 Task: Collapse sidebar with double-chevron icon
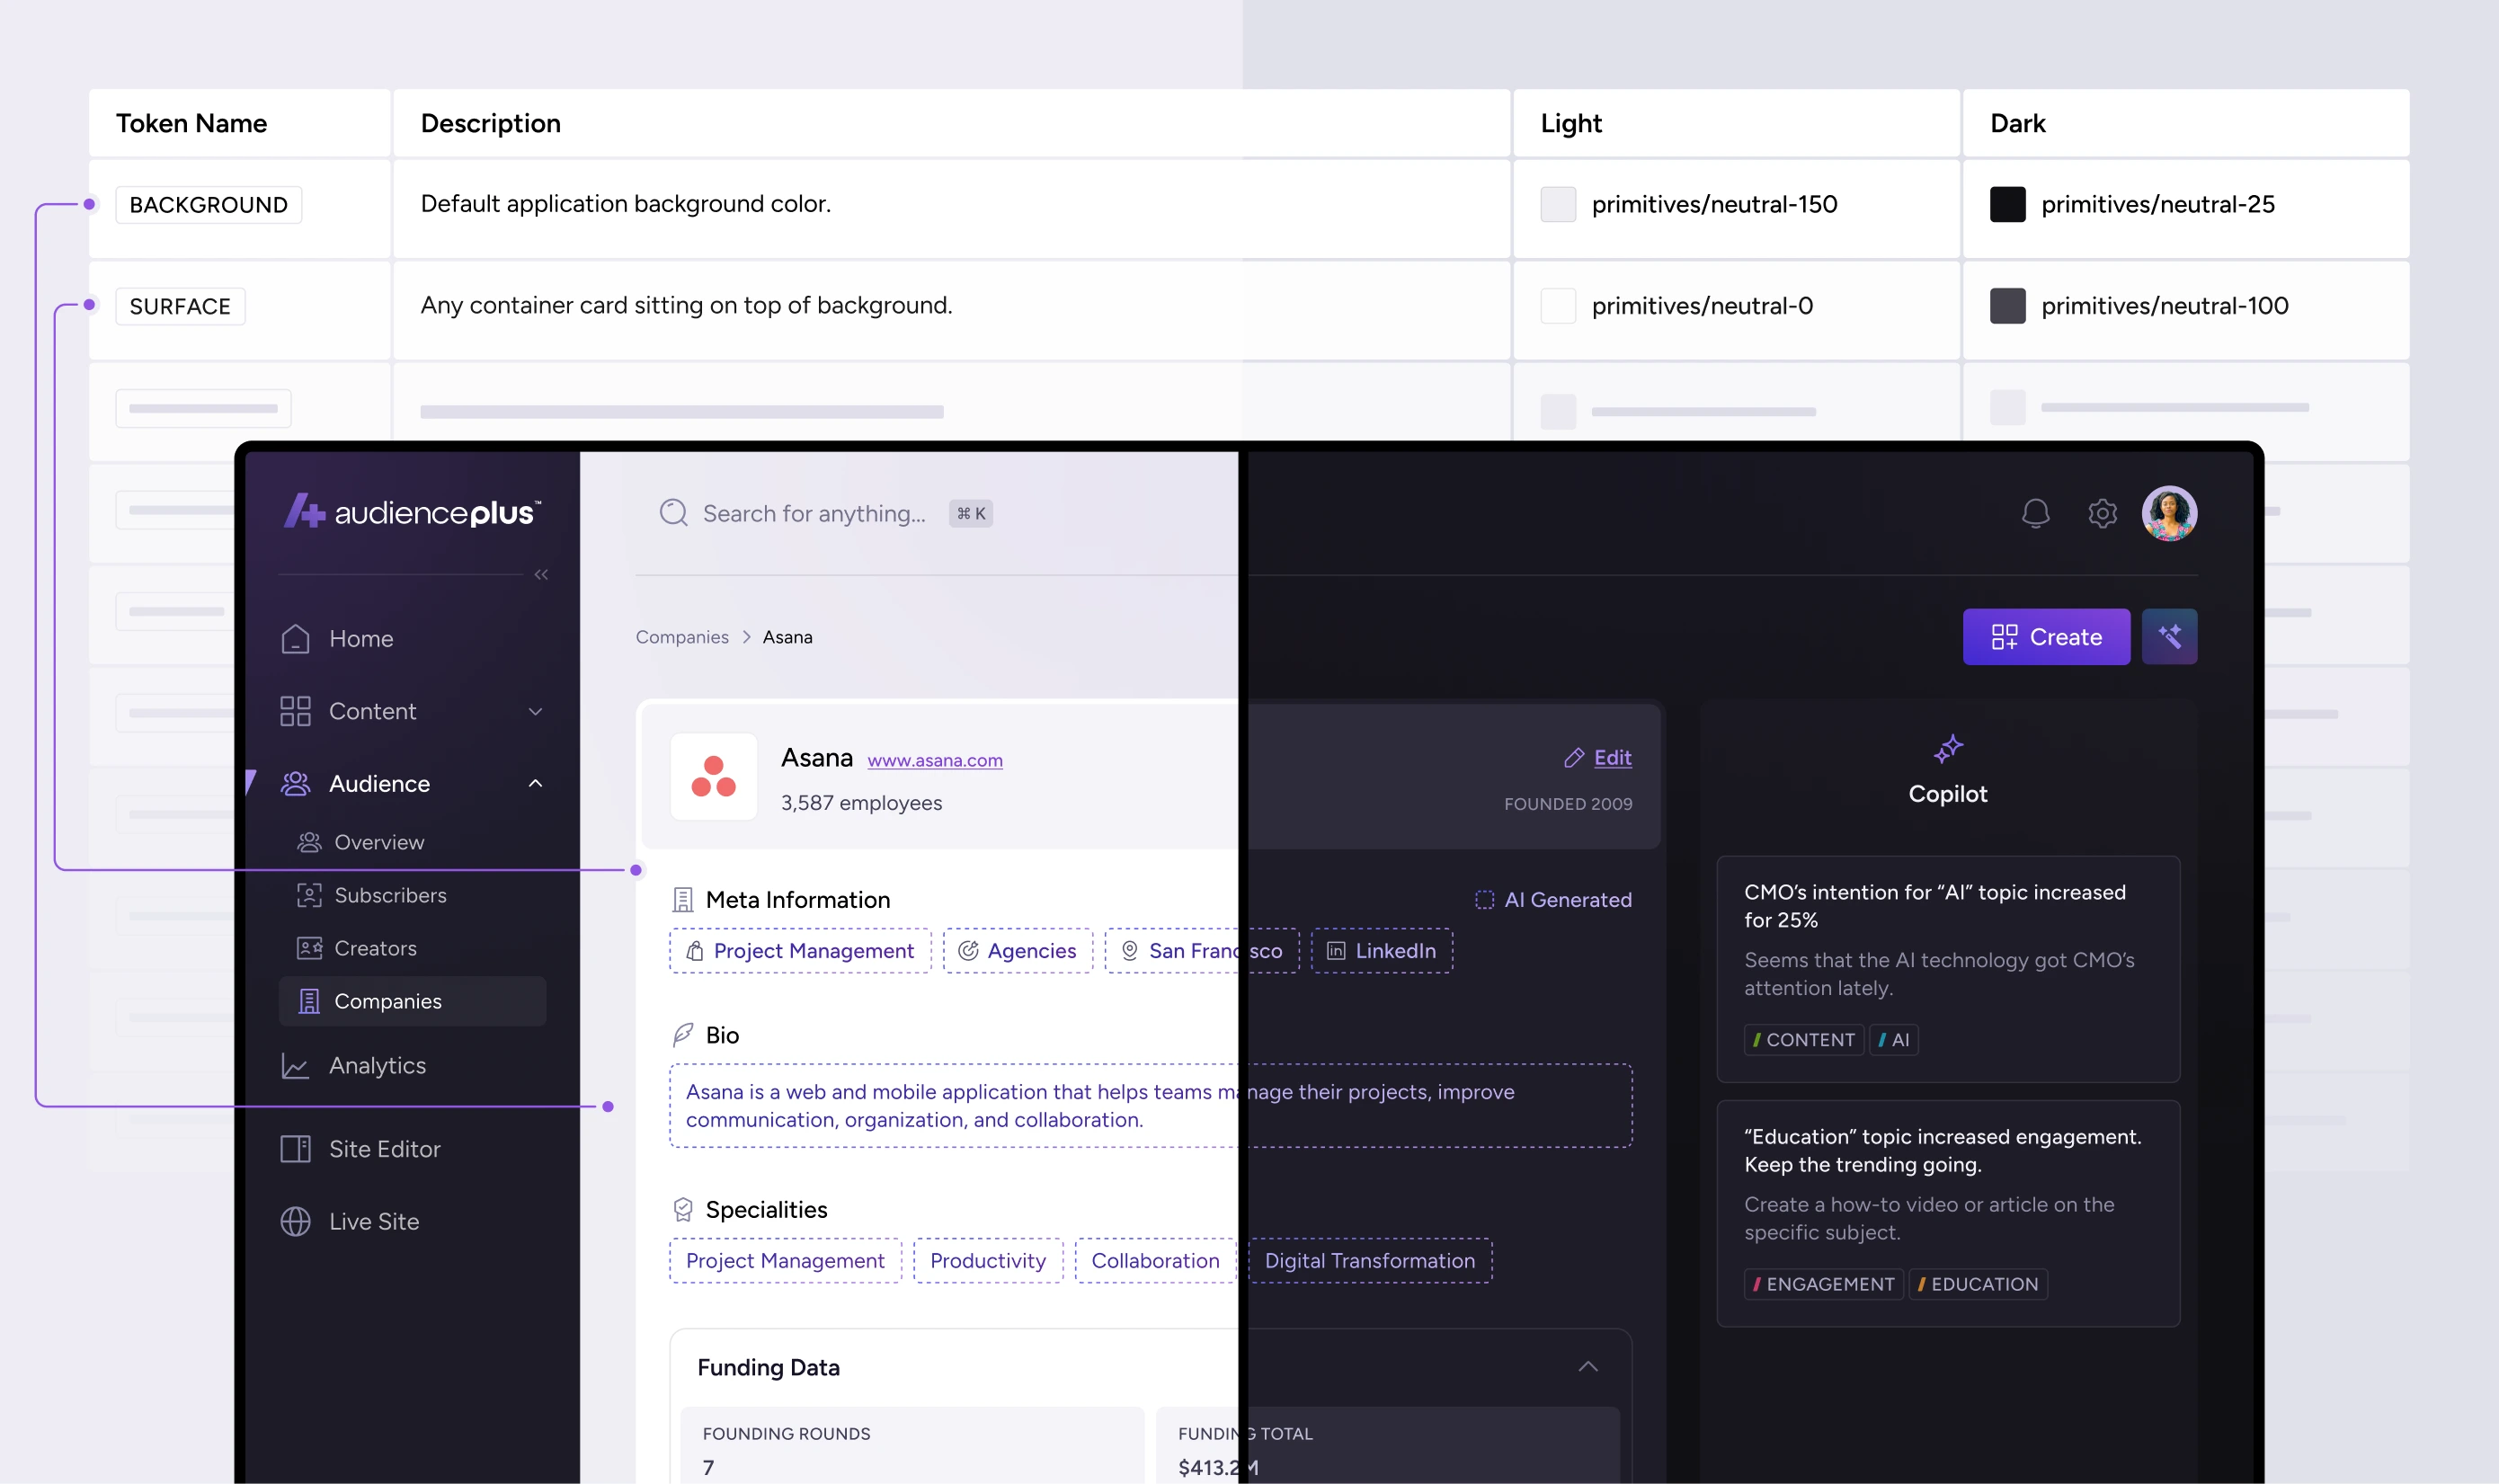click(x=541, y=575)
